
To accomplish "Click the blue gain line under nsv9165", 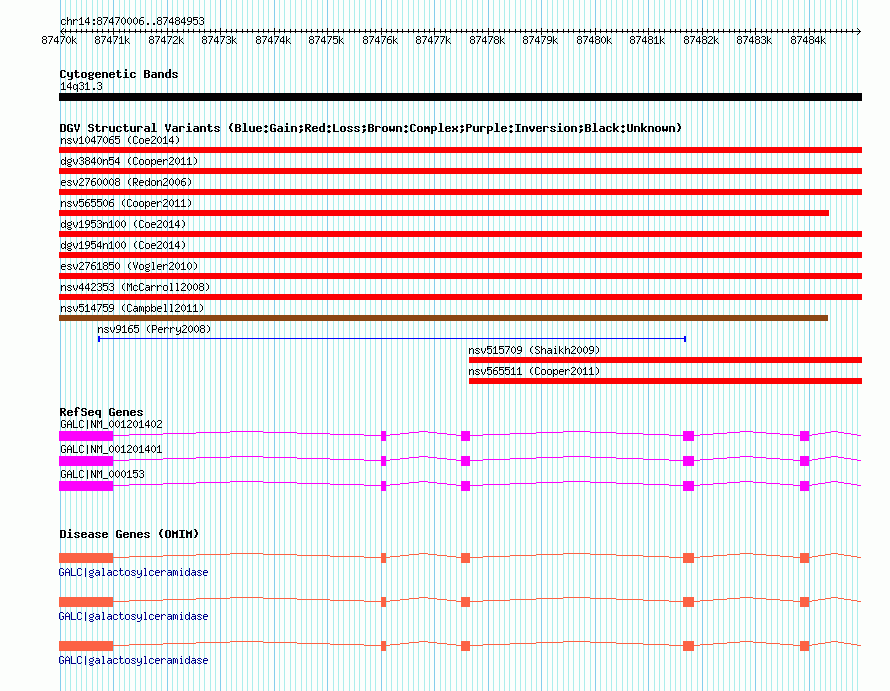I will coord(392,339).
